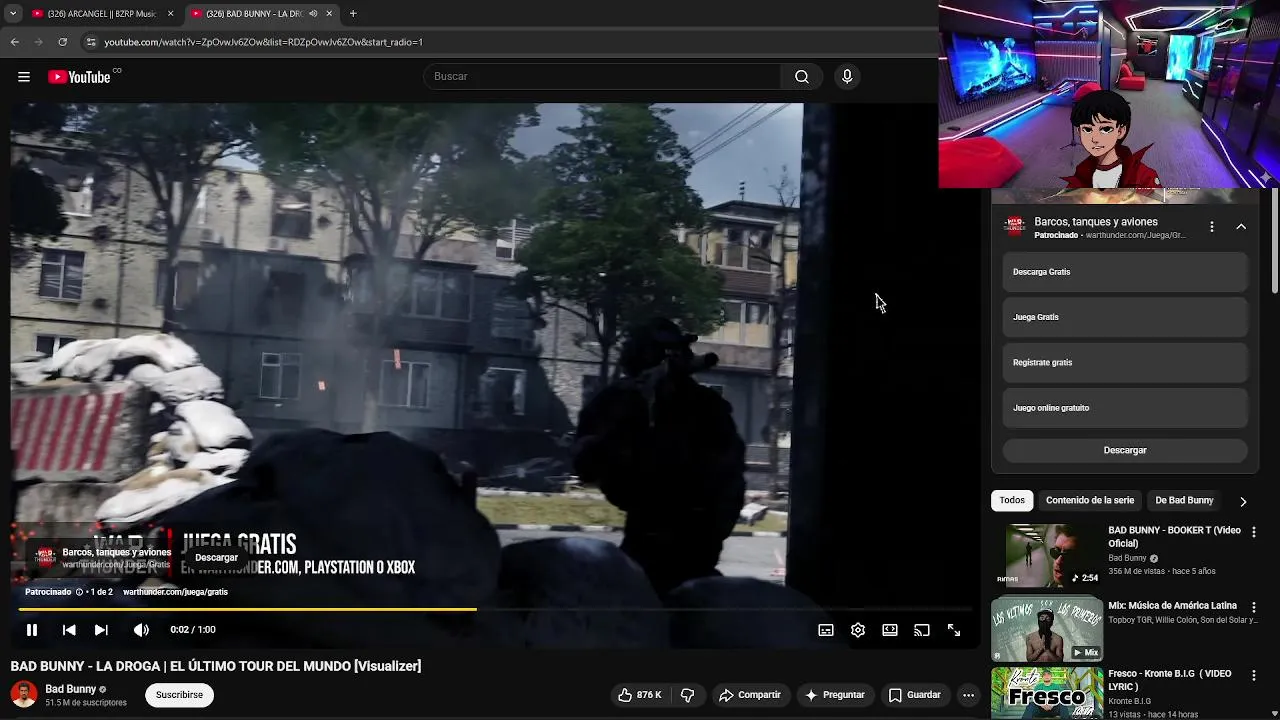Open the ad info icon beside Patrocinado
Viewport: 1280px width, 720px height.
(x=80, y=592)
